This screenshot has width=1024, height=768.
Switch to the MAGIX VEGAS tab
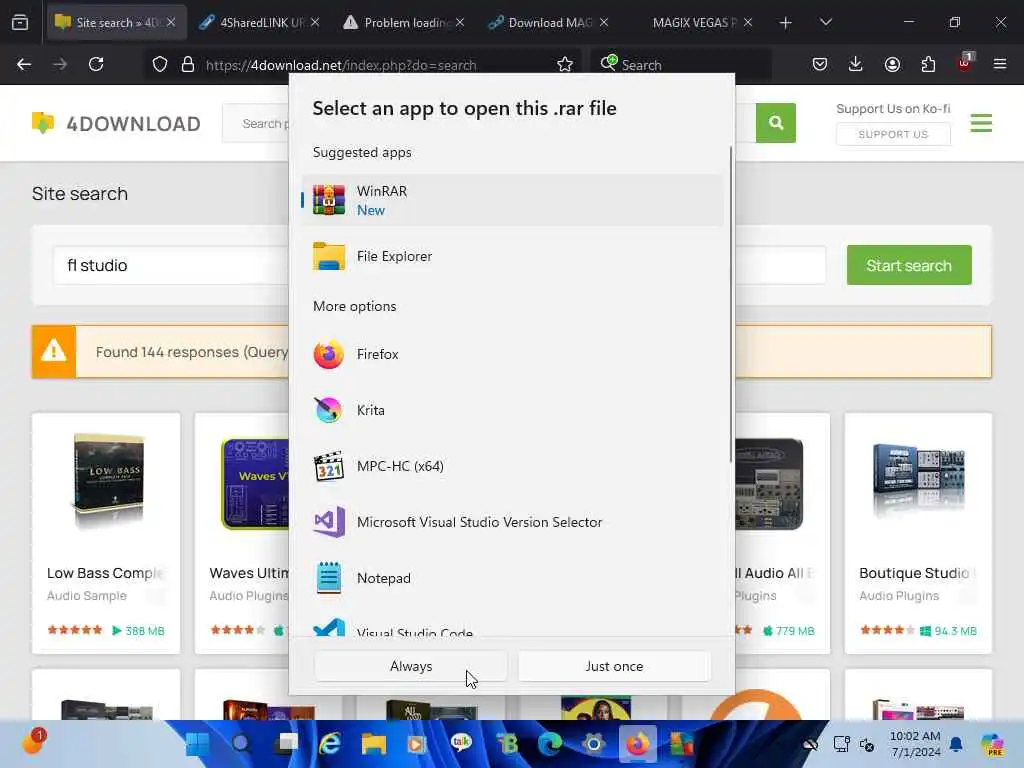694,22
